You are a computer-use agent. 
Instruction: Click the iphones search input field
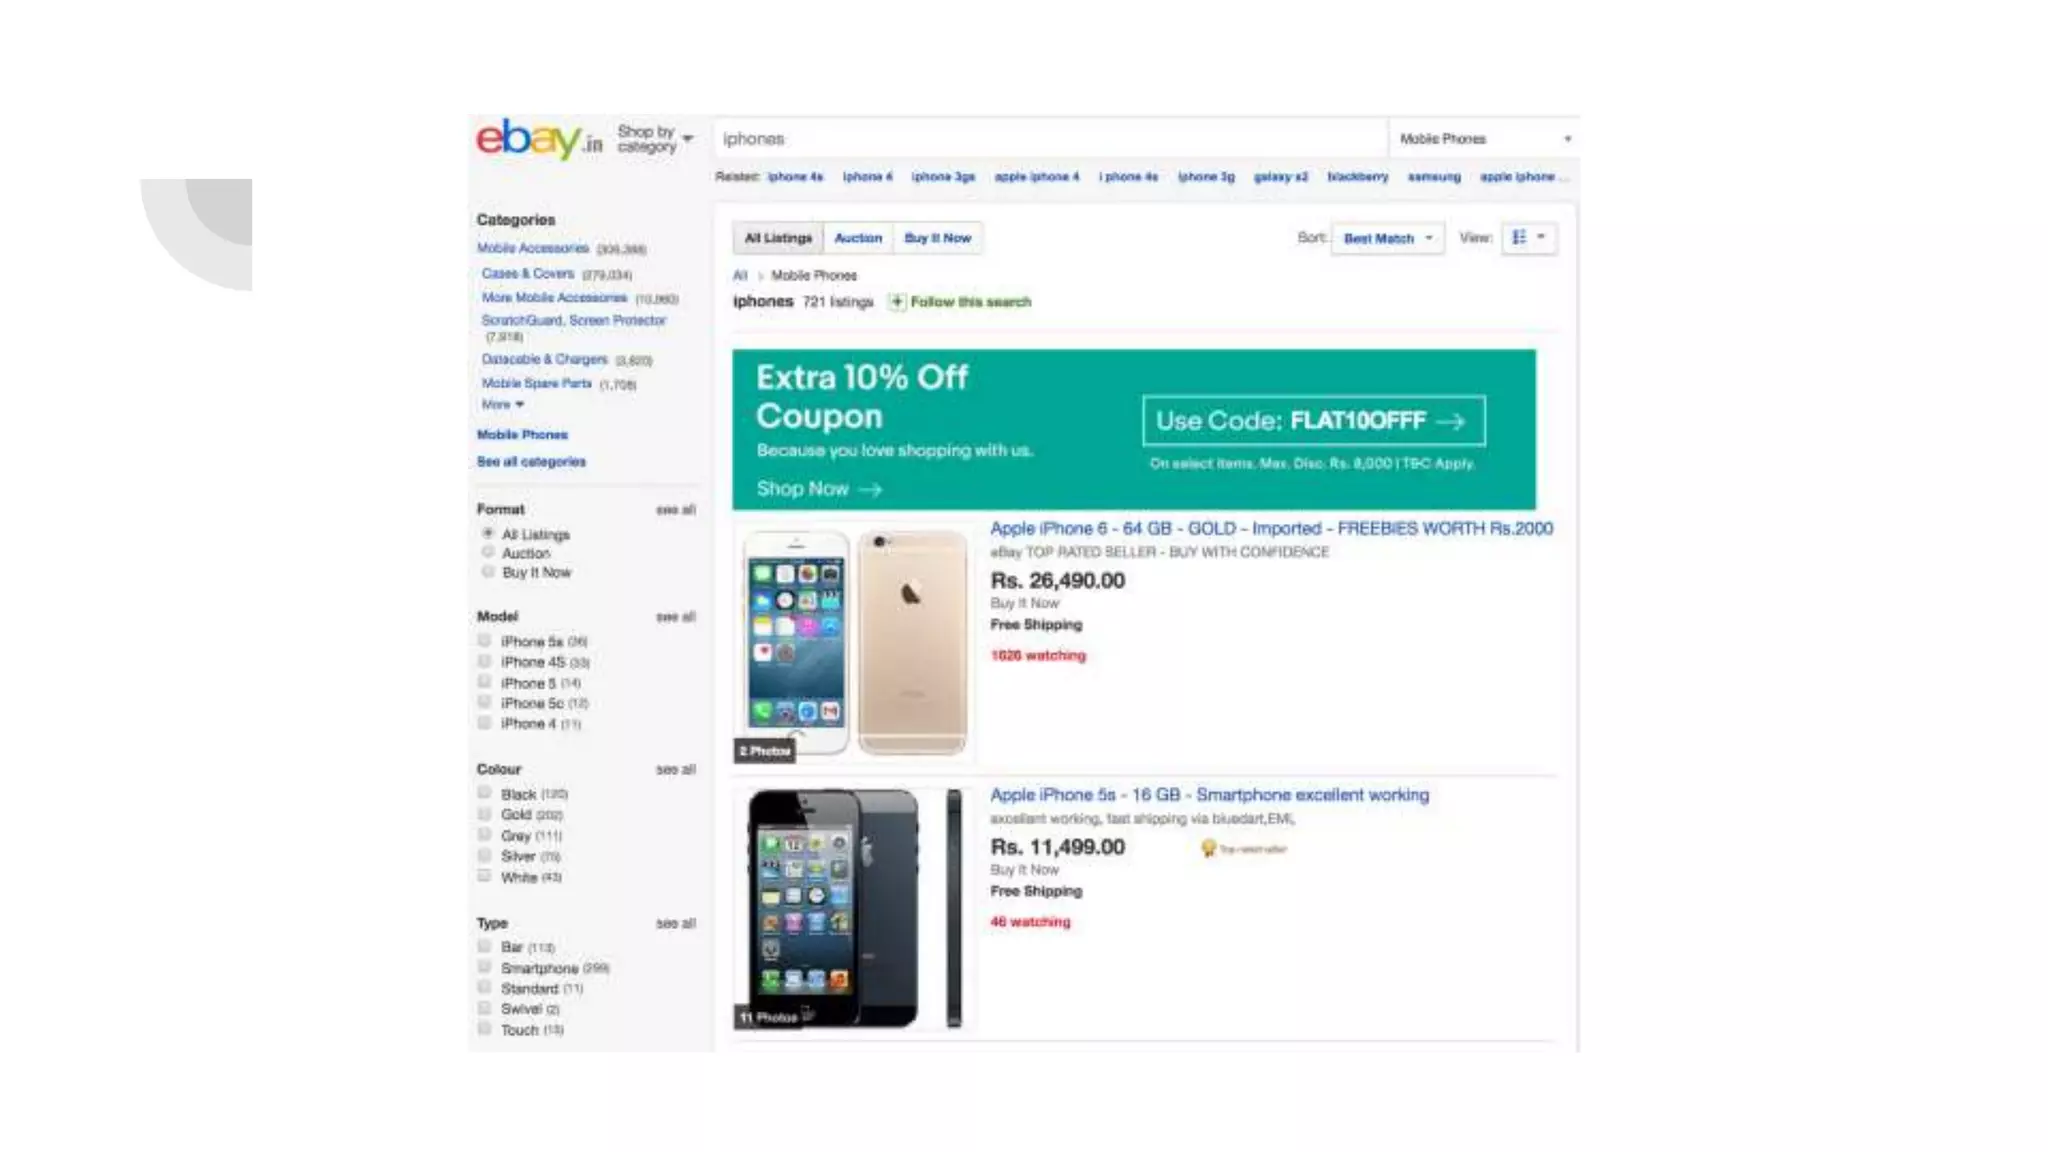1050,139
